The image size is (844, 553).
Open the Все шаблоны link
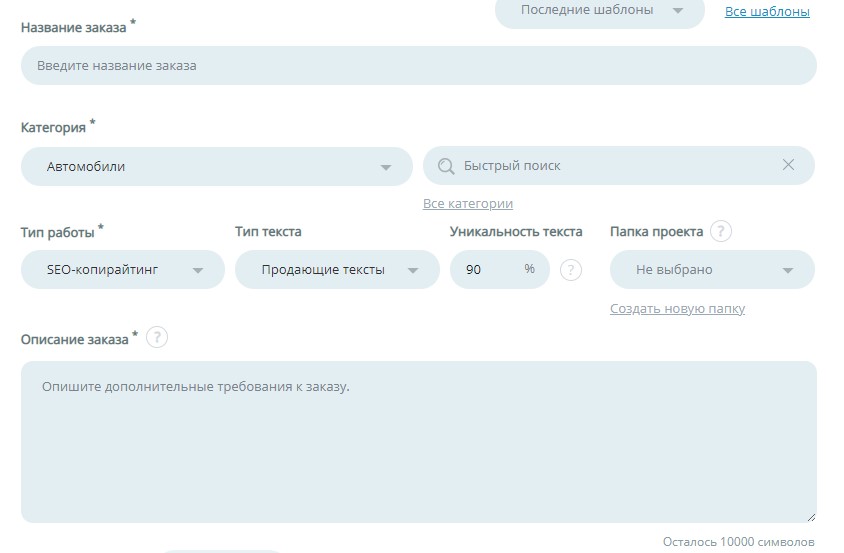(767, 11)
